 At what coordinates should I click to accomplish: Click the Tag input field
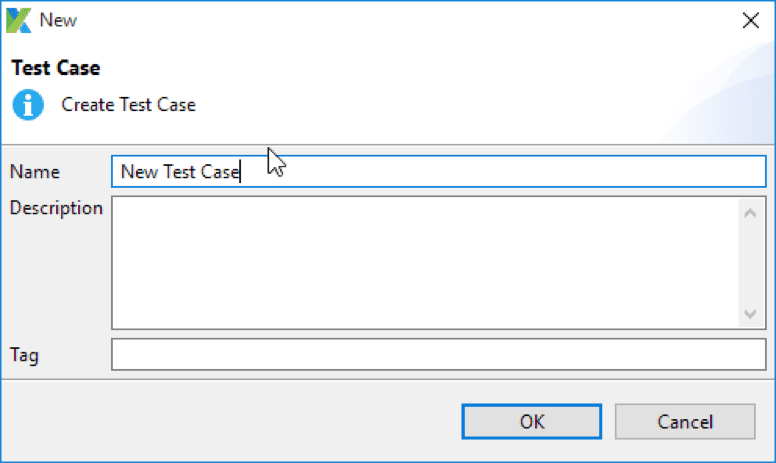pyautogui.click(x=438, y=355)
